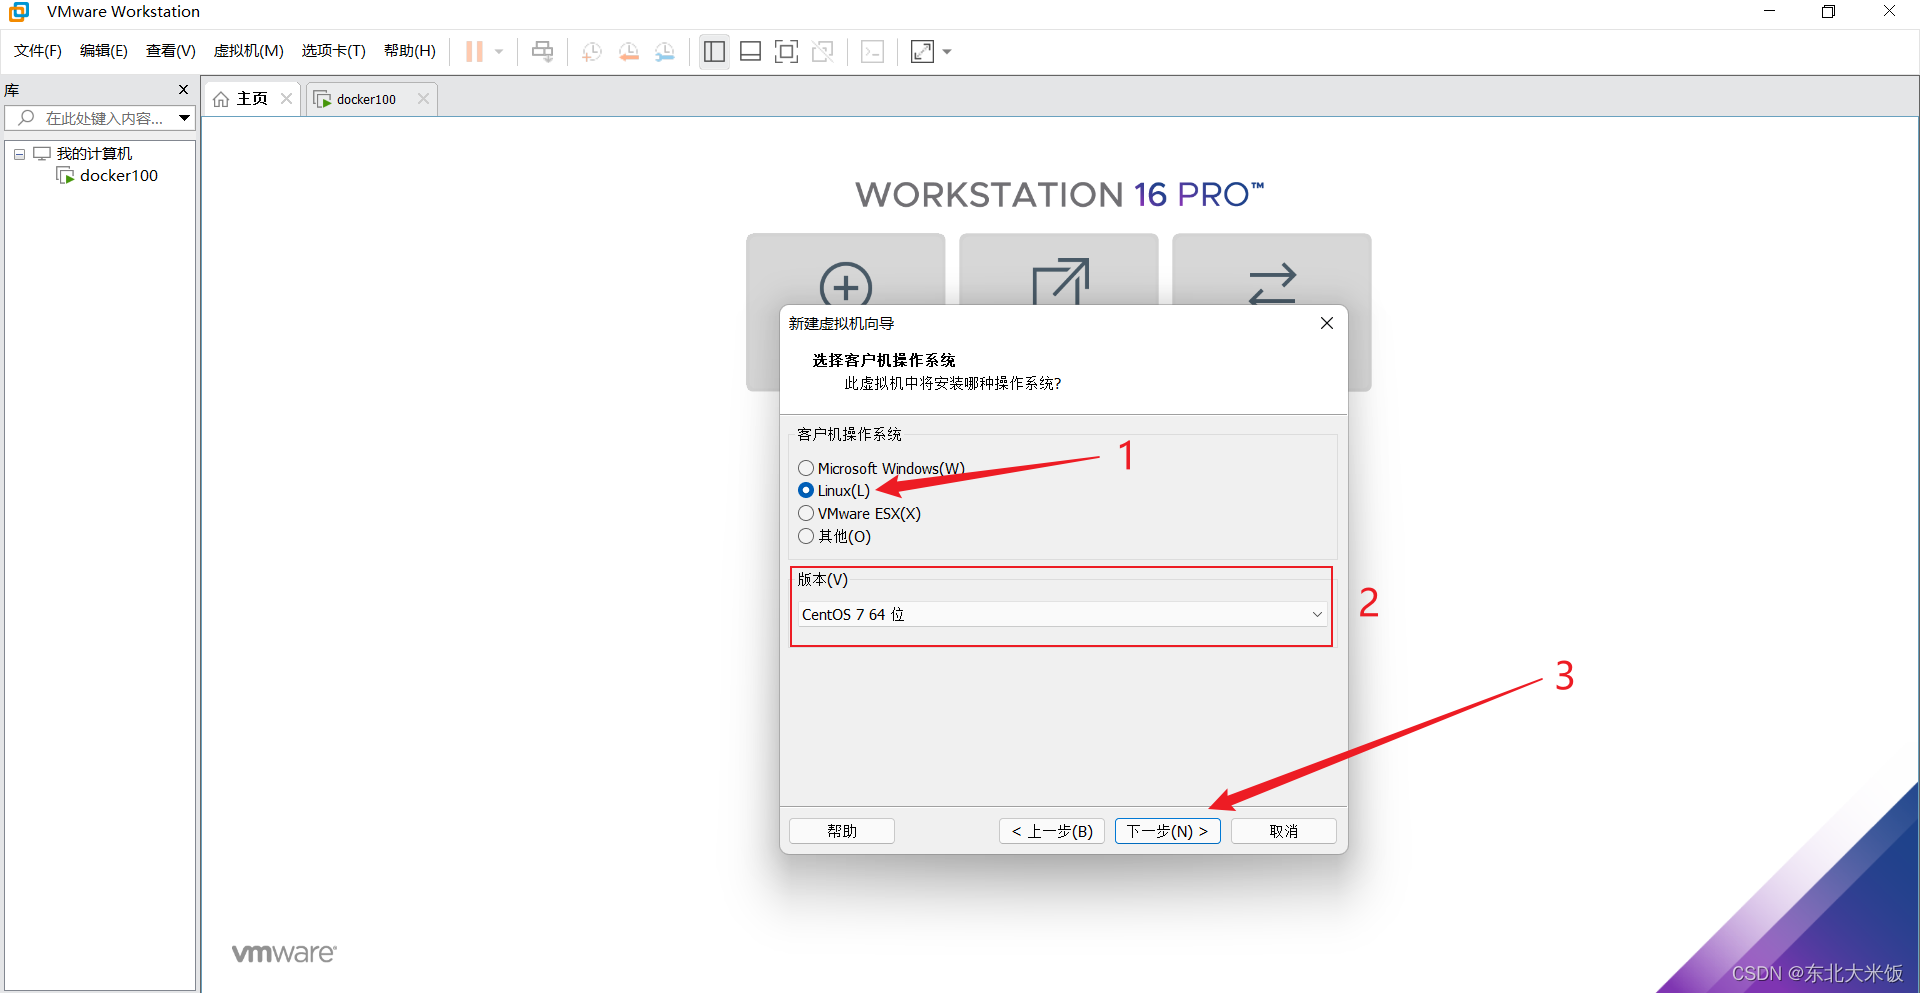The height and width of the screenshot is (993, 1920).
Task: Open the library search dropdown arrow
Action: coord(185,118)
